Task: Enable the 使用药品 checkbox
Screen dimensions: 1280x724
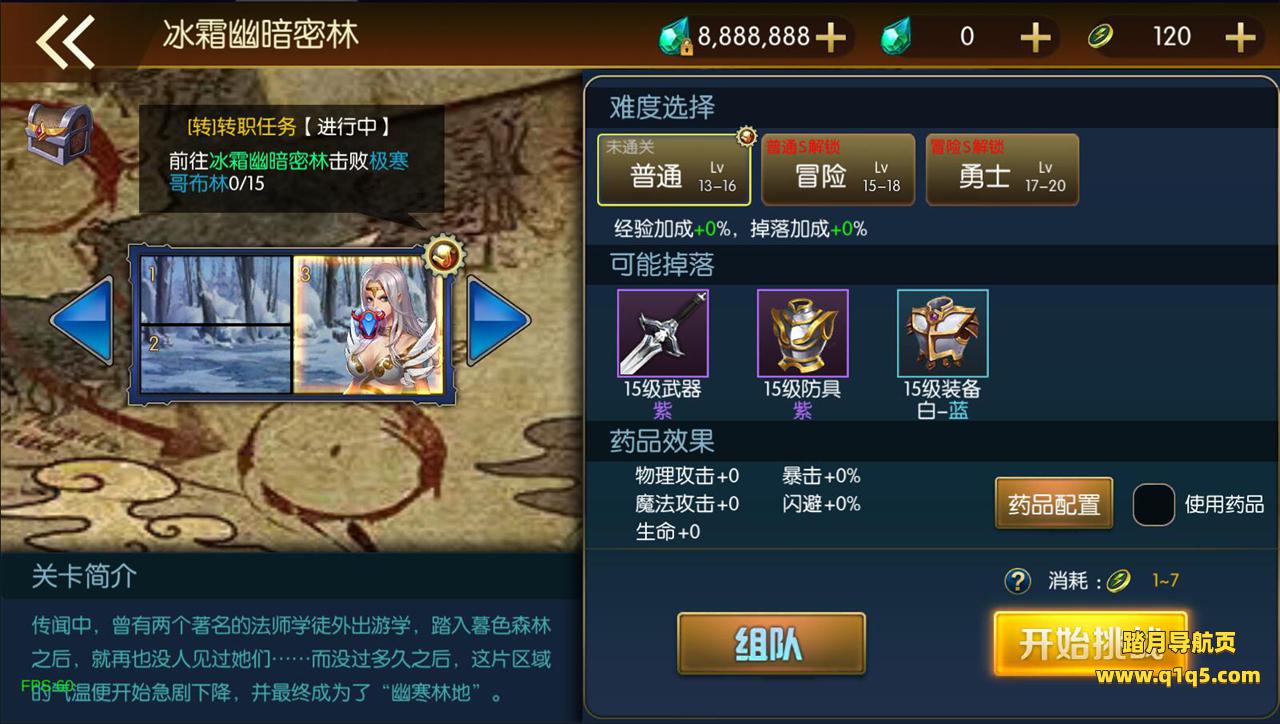Action: (1153, 504)
